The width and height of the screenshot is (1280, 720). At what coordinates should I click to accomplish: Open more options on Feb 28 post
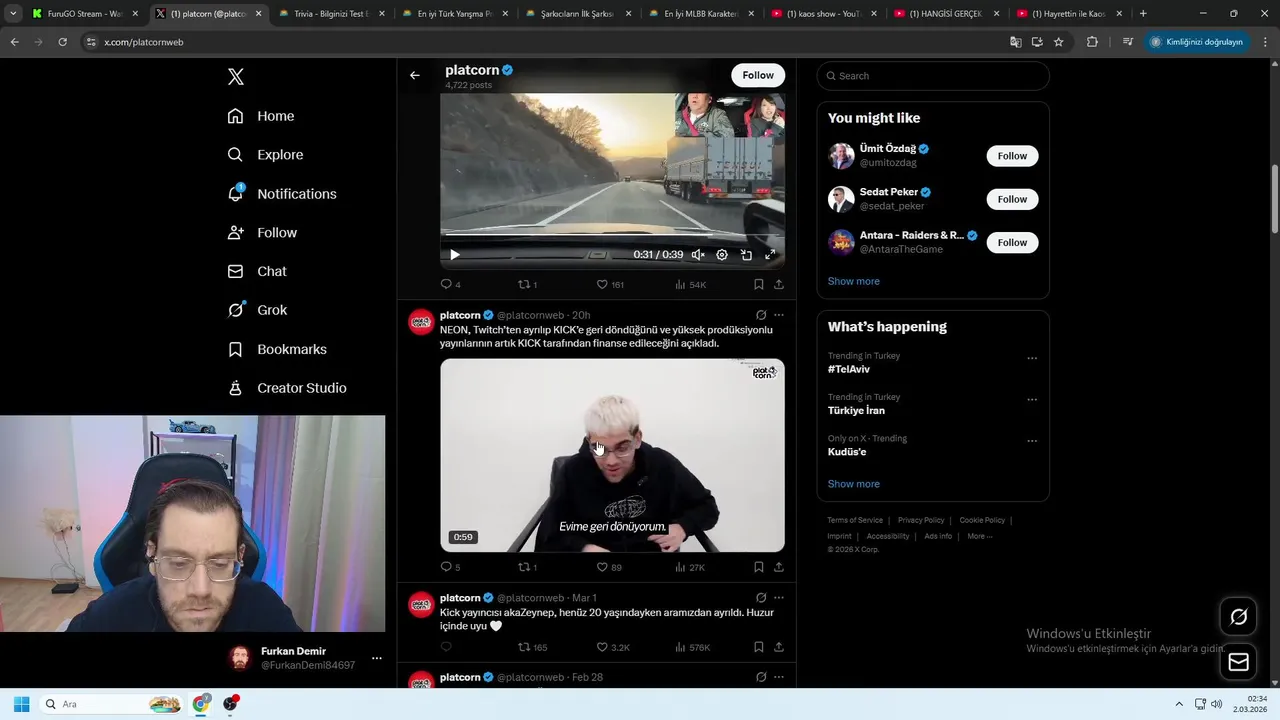tap(779, 677)
